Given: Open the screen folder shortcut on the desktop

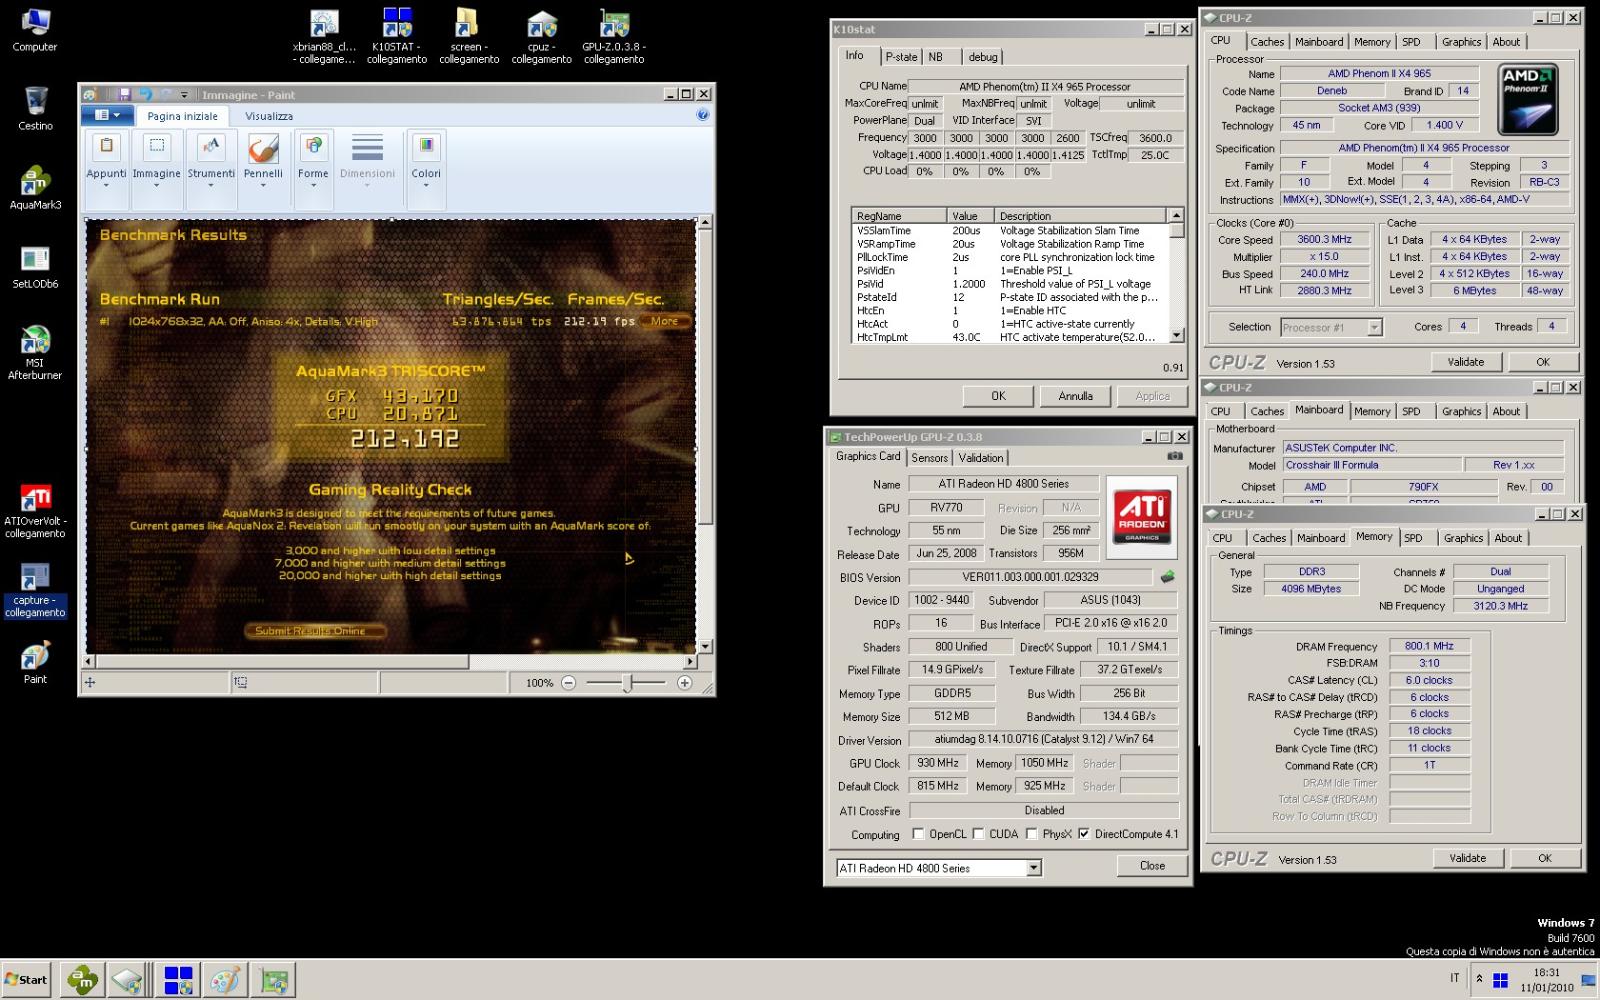Looking at the screenshot, I should 469,36.
